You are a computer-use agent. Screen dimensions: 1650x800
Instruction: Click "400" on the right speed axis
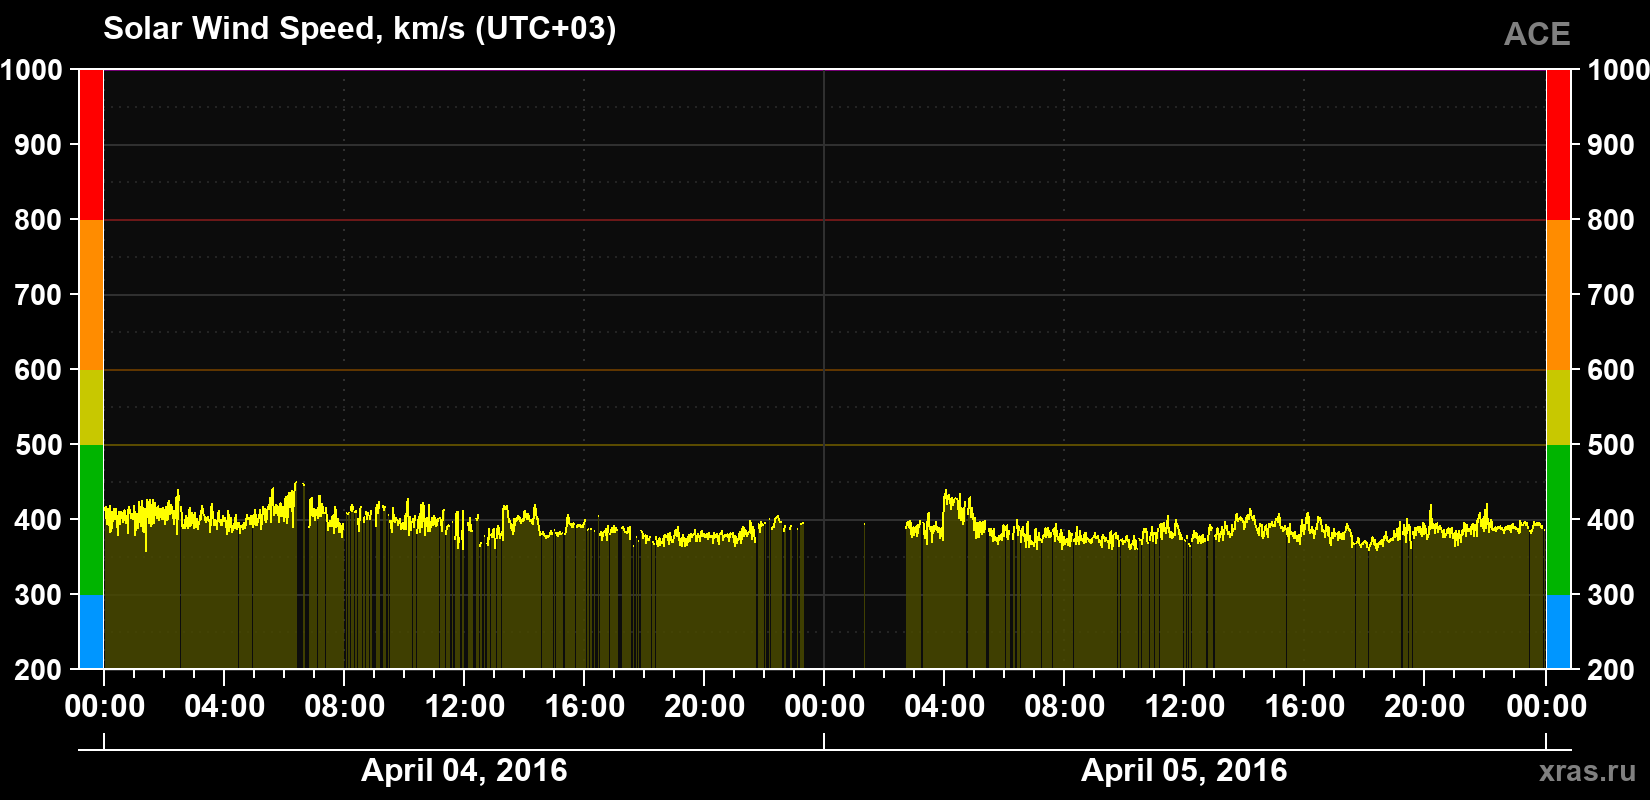(1612, 520)
